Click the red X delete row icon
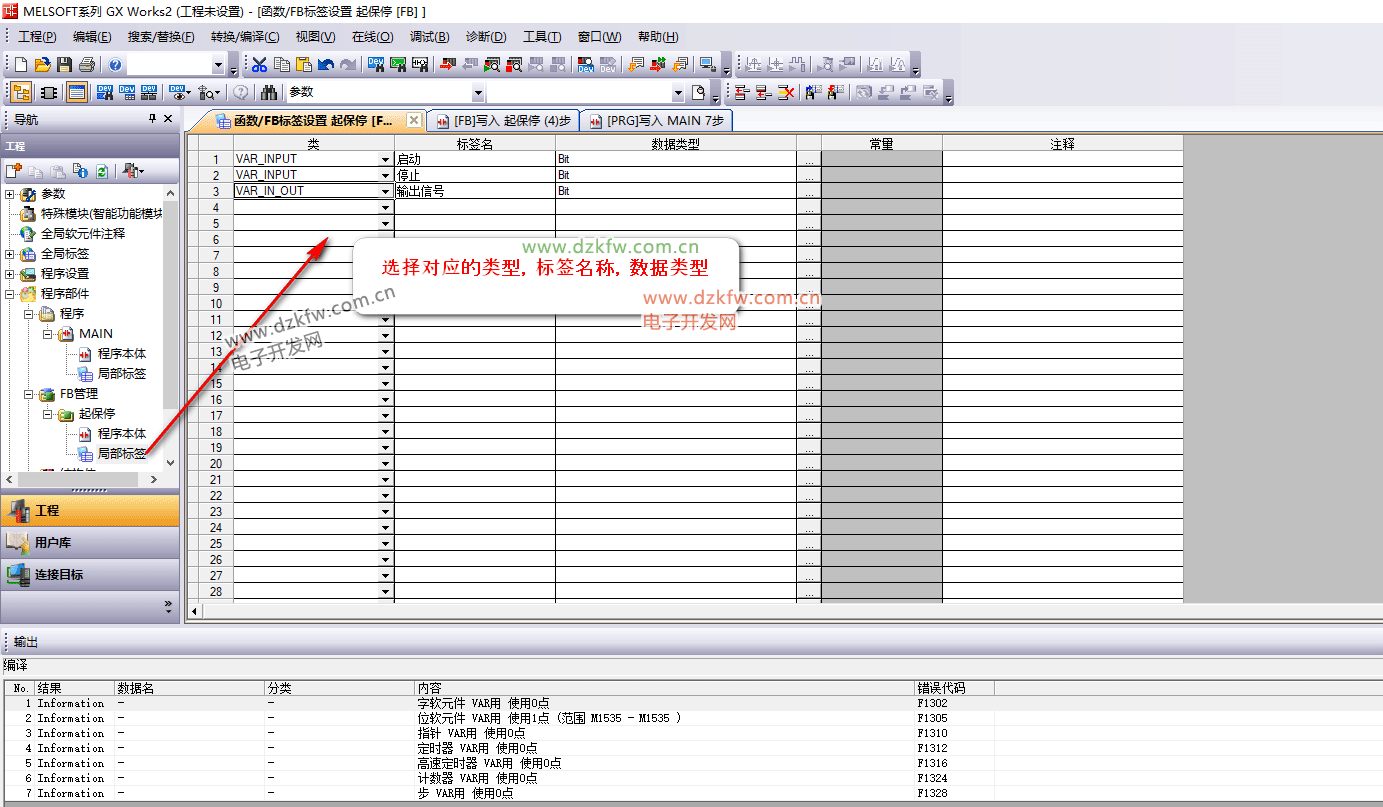 tap(786, 93)
